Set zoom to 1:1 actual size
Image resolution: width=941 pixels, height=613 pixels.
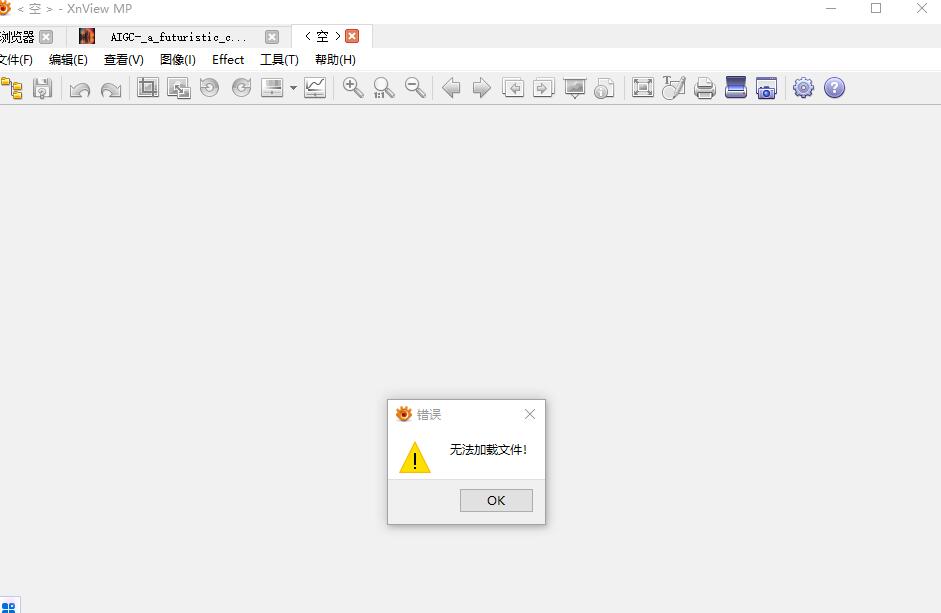(383, 88)
